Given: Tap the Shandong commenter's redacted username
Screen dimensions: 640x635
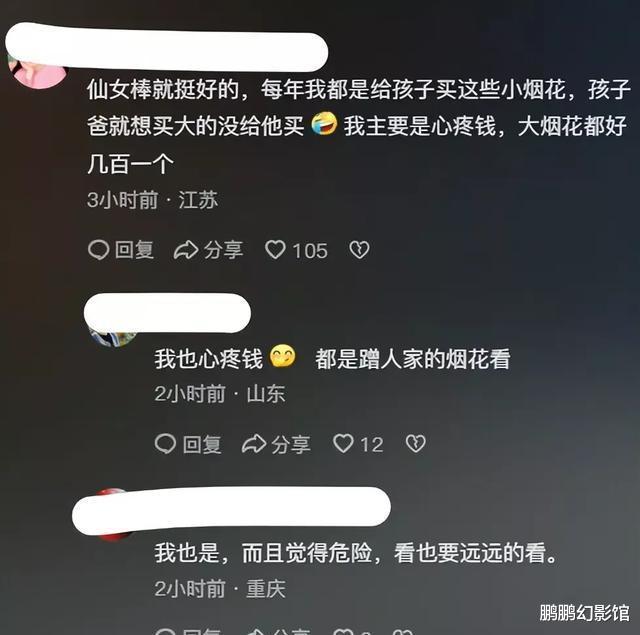Looking at the screenshot, I should click(167, 312).
